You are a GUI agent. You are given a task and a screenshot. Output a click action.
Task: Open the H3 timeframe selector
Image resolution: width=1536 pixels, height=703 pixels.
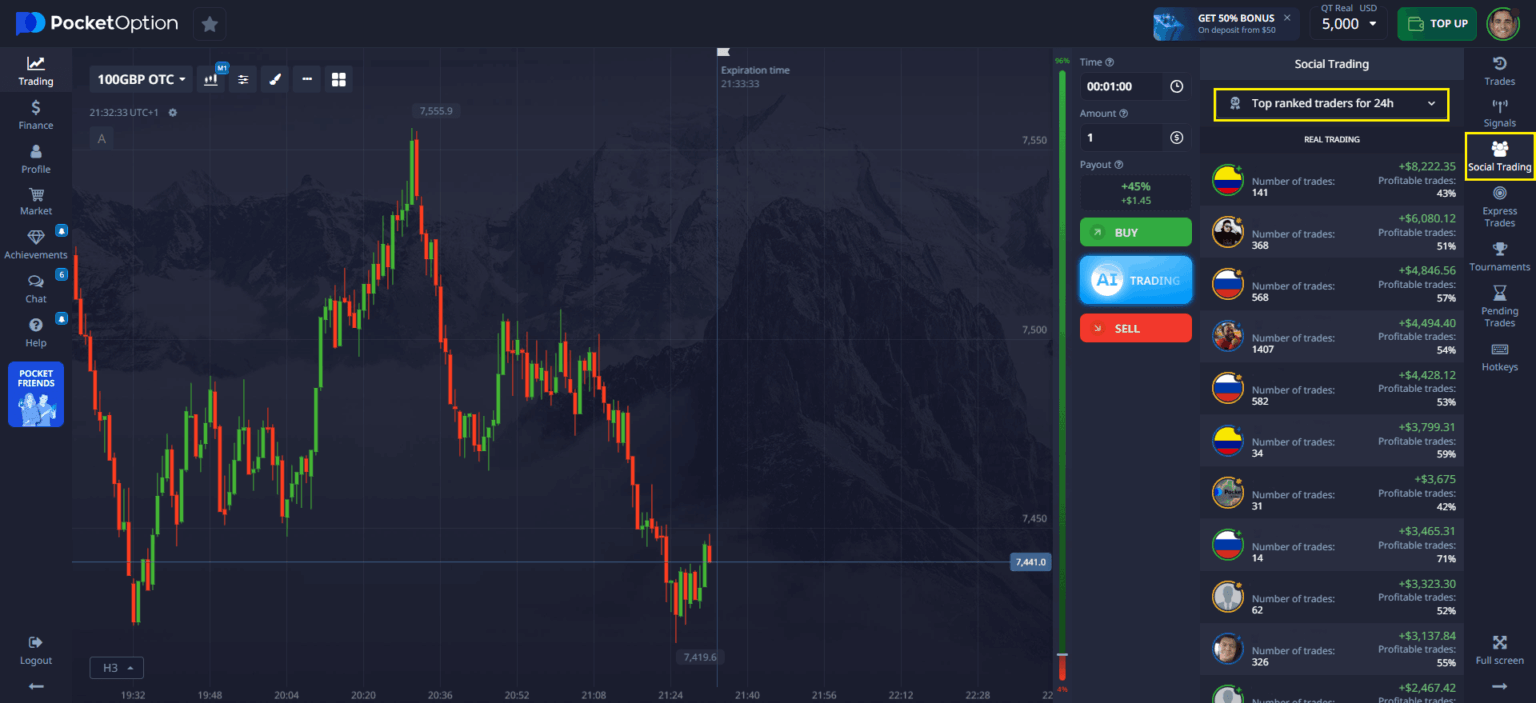116,667
